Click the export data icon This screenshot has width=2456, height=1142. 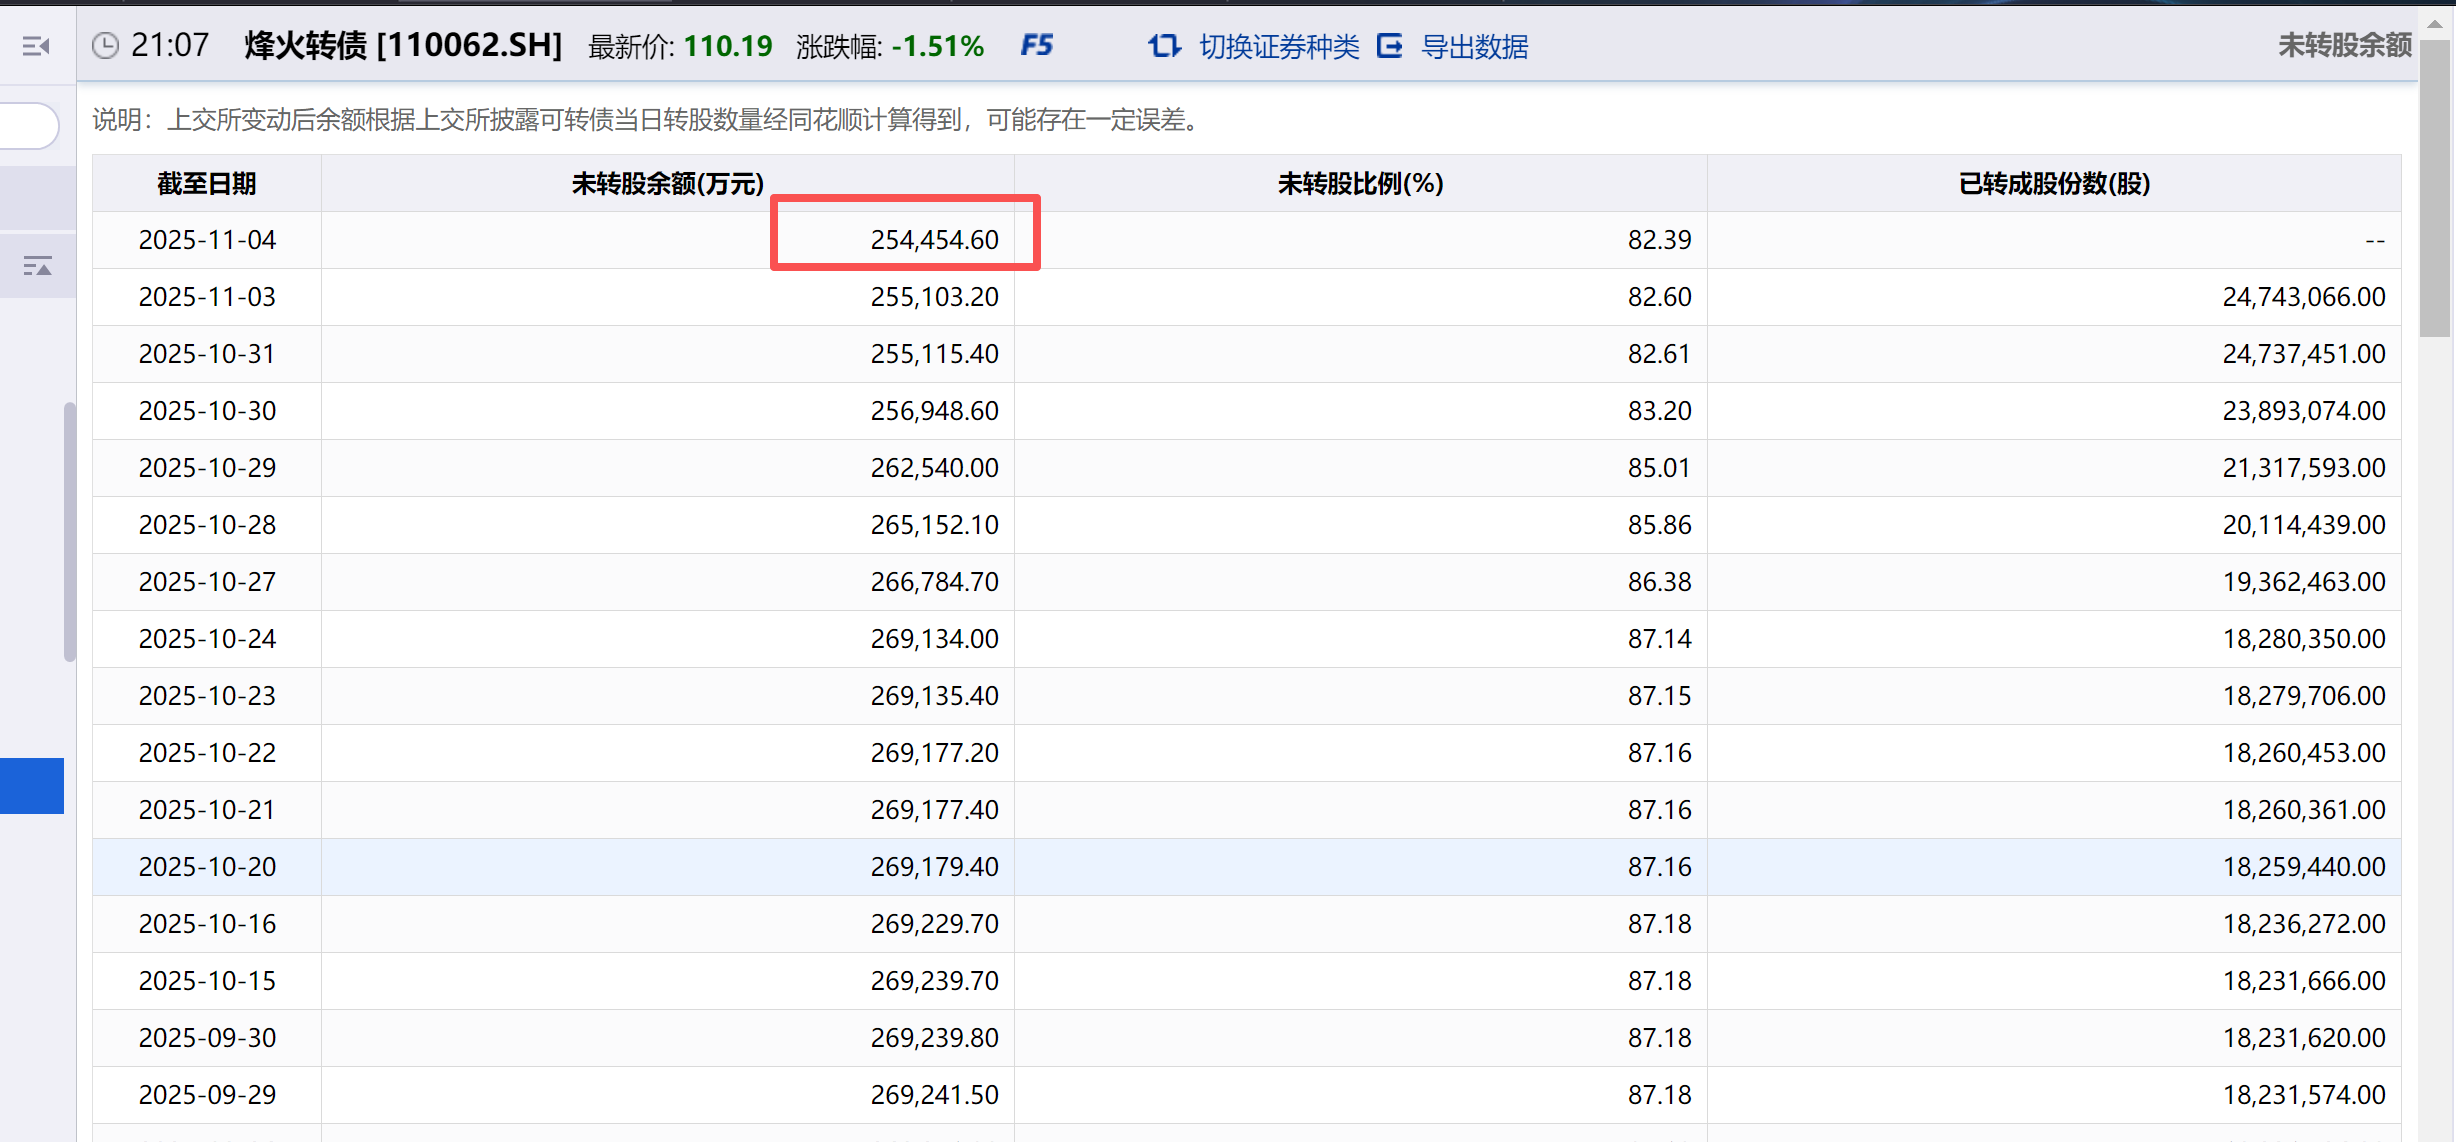[1390, 46]
